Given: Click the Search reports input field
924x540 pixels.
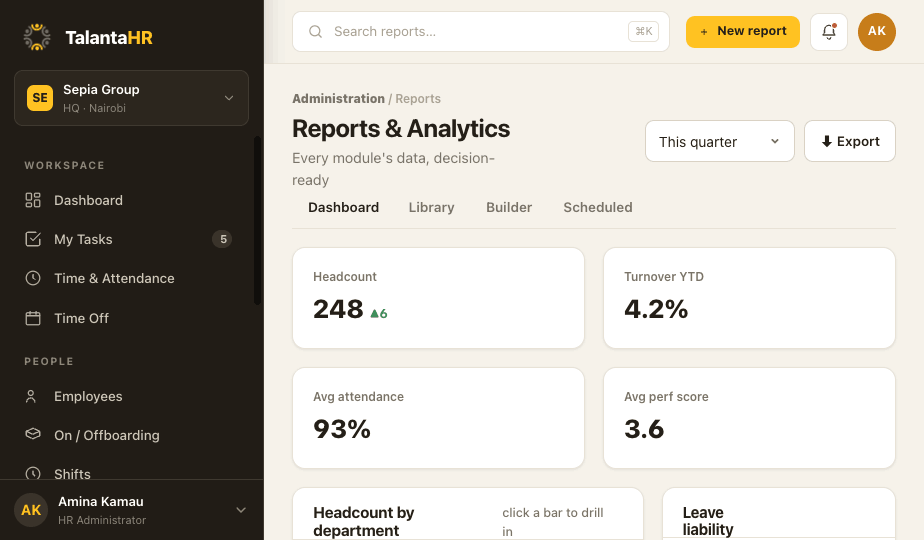Looking at the screenshot, I should [481, 32].
